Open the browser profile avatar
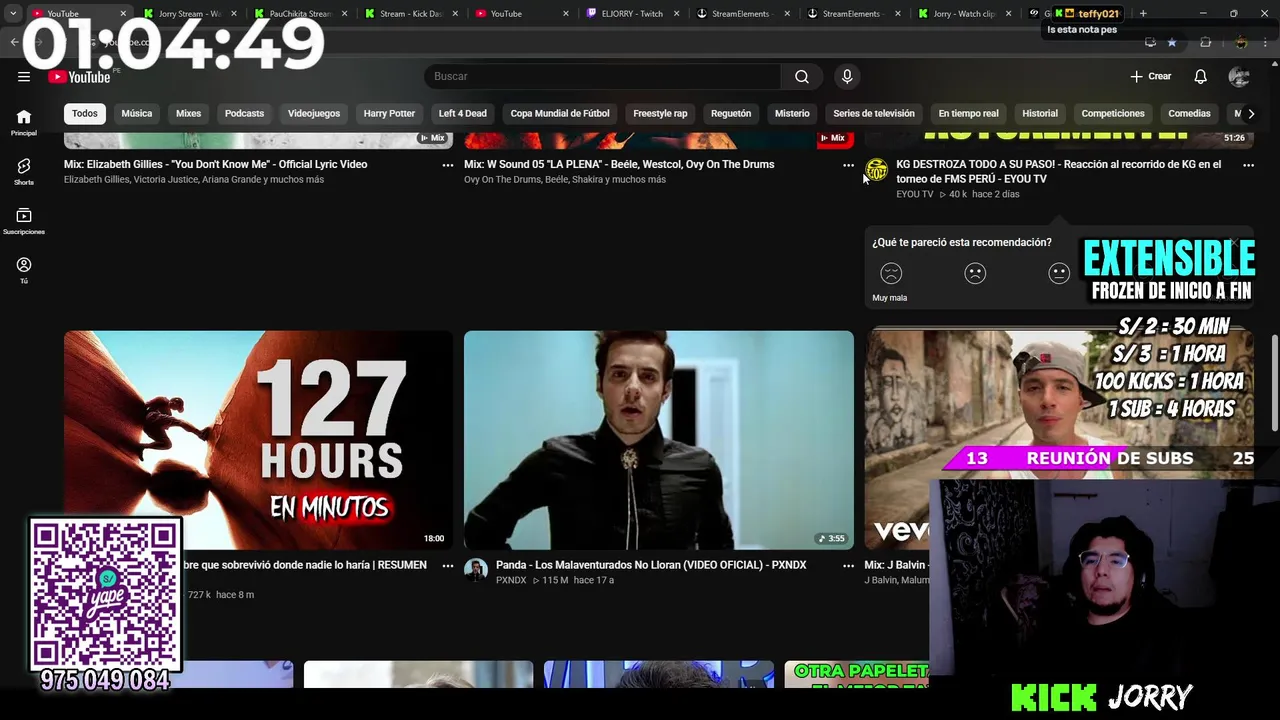This screenshot has height=720, width=1280. point(1241,42)
